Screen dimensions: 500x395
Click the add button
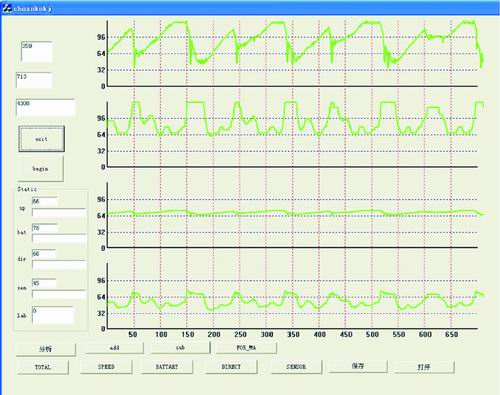click(114, 348)
